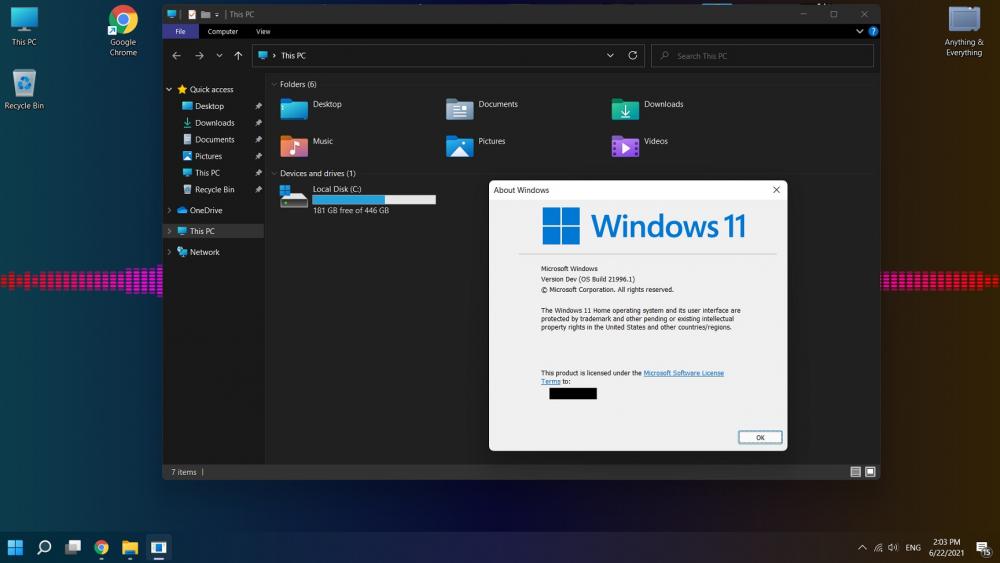The width and height of the screenshot is (1000, 563).
Task: Go up one level with the up arrow
Action: [x=238, y=56]
